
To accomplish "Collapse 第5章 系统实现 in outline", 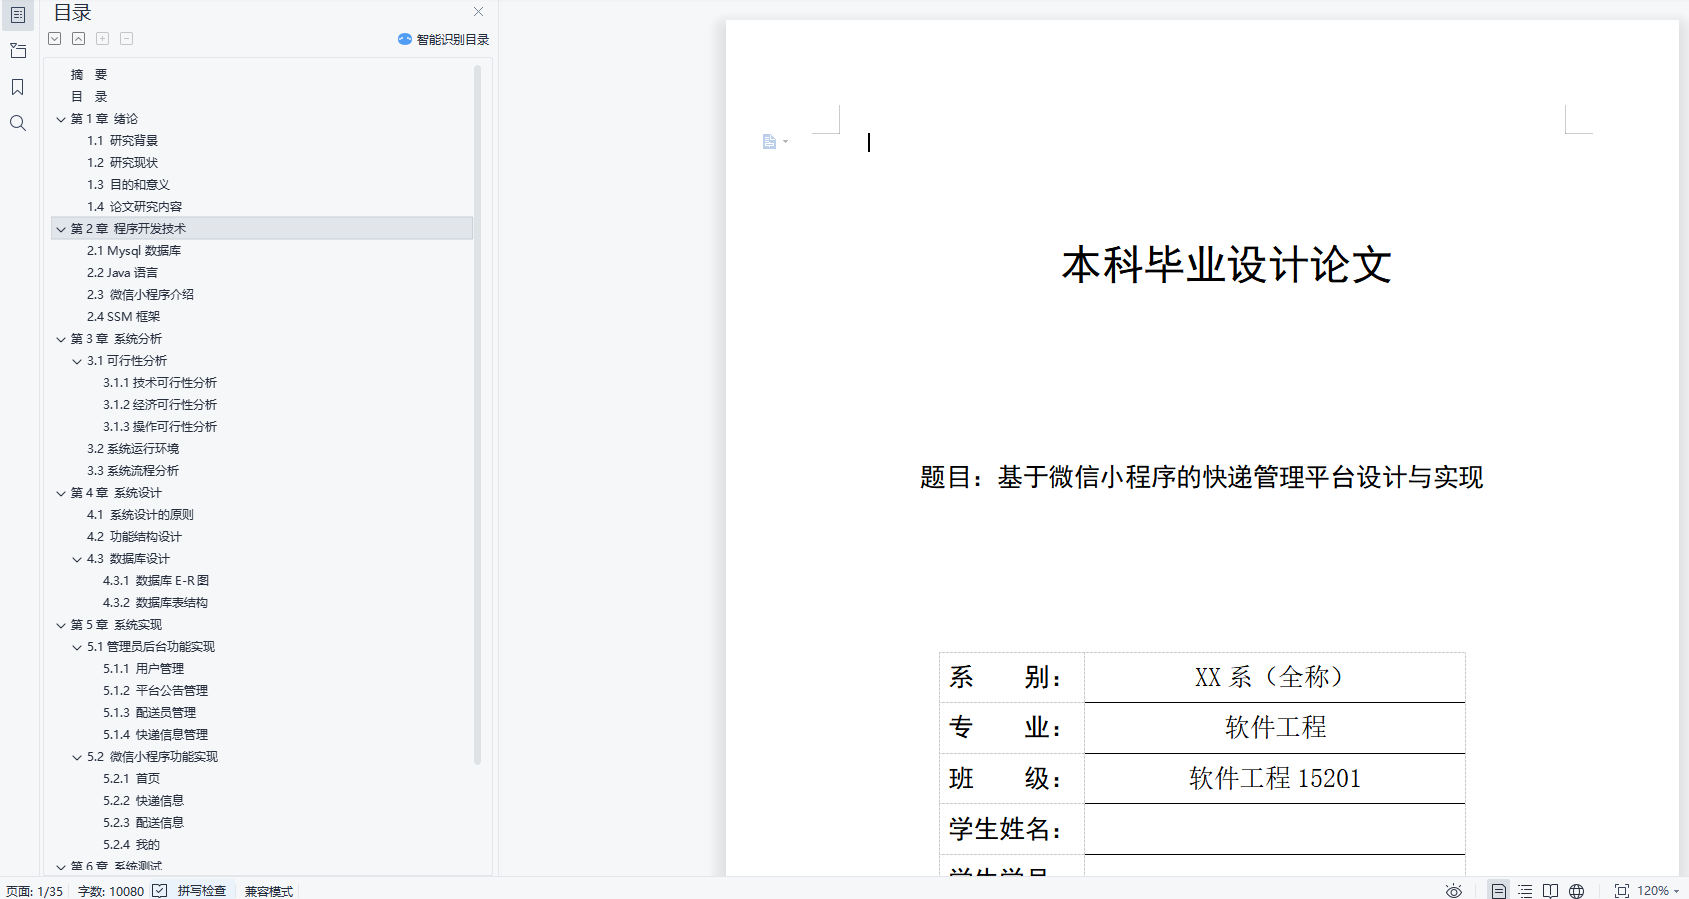I will pyautogui.click(x=61, y=625).
